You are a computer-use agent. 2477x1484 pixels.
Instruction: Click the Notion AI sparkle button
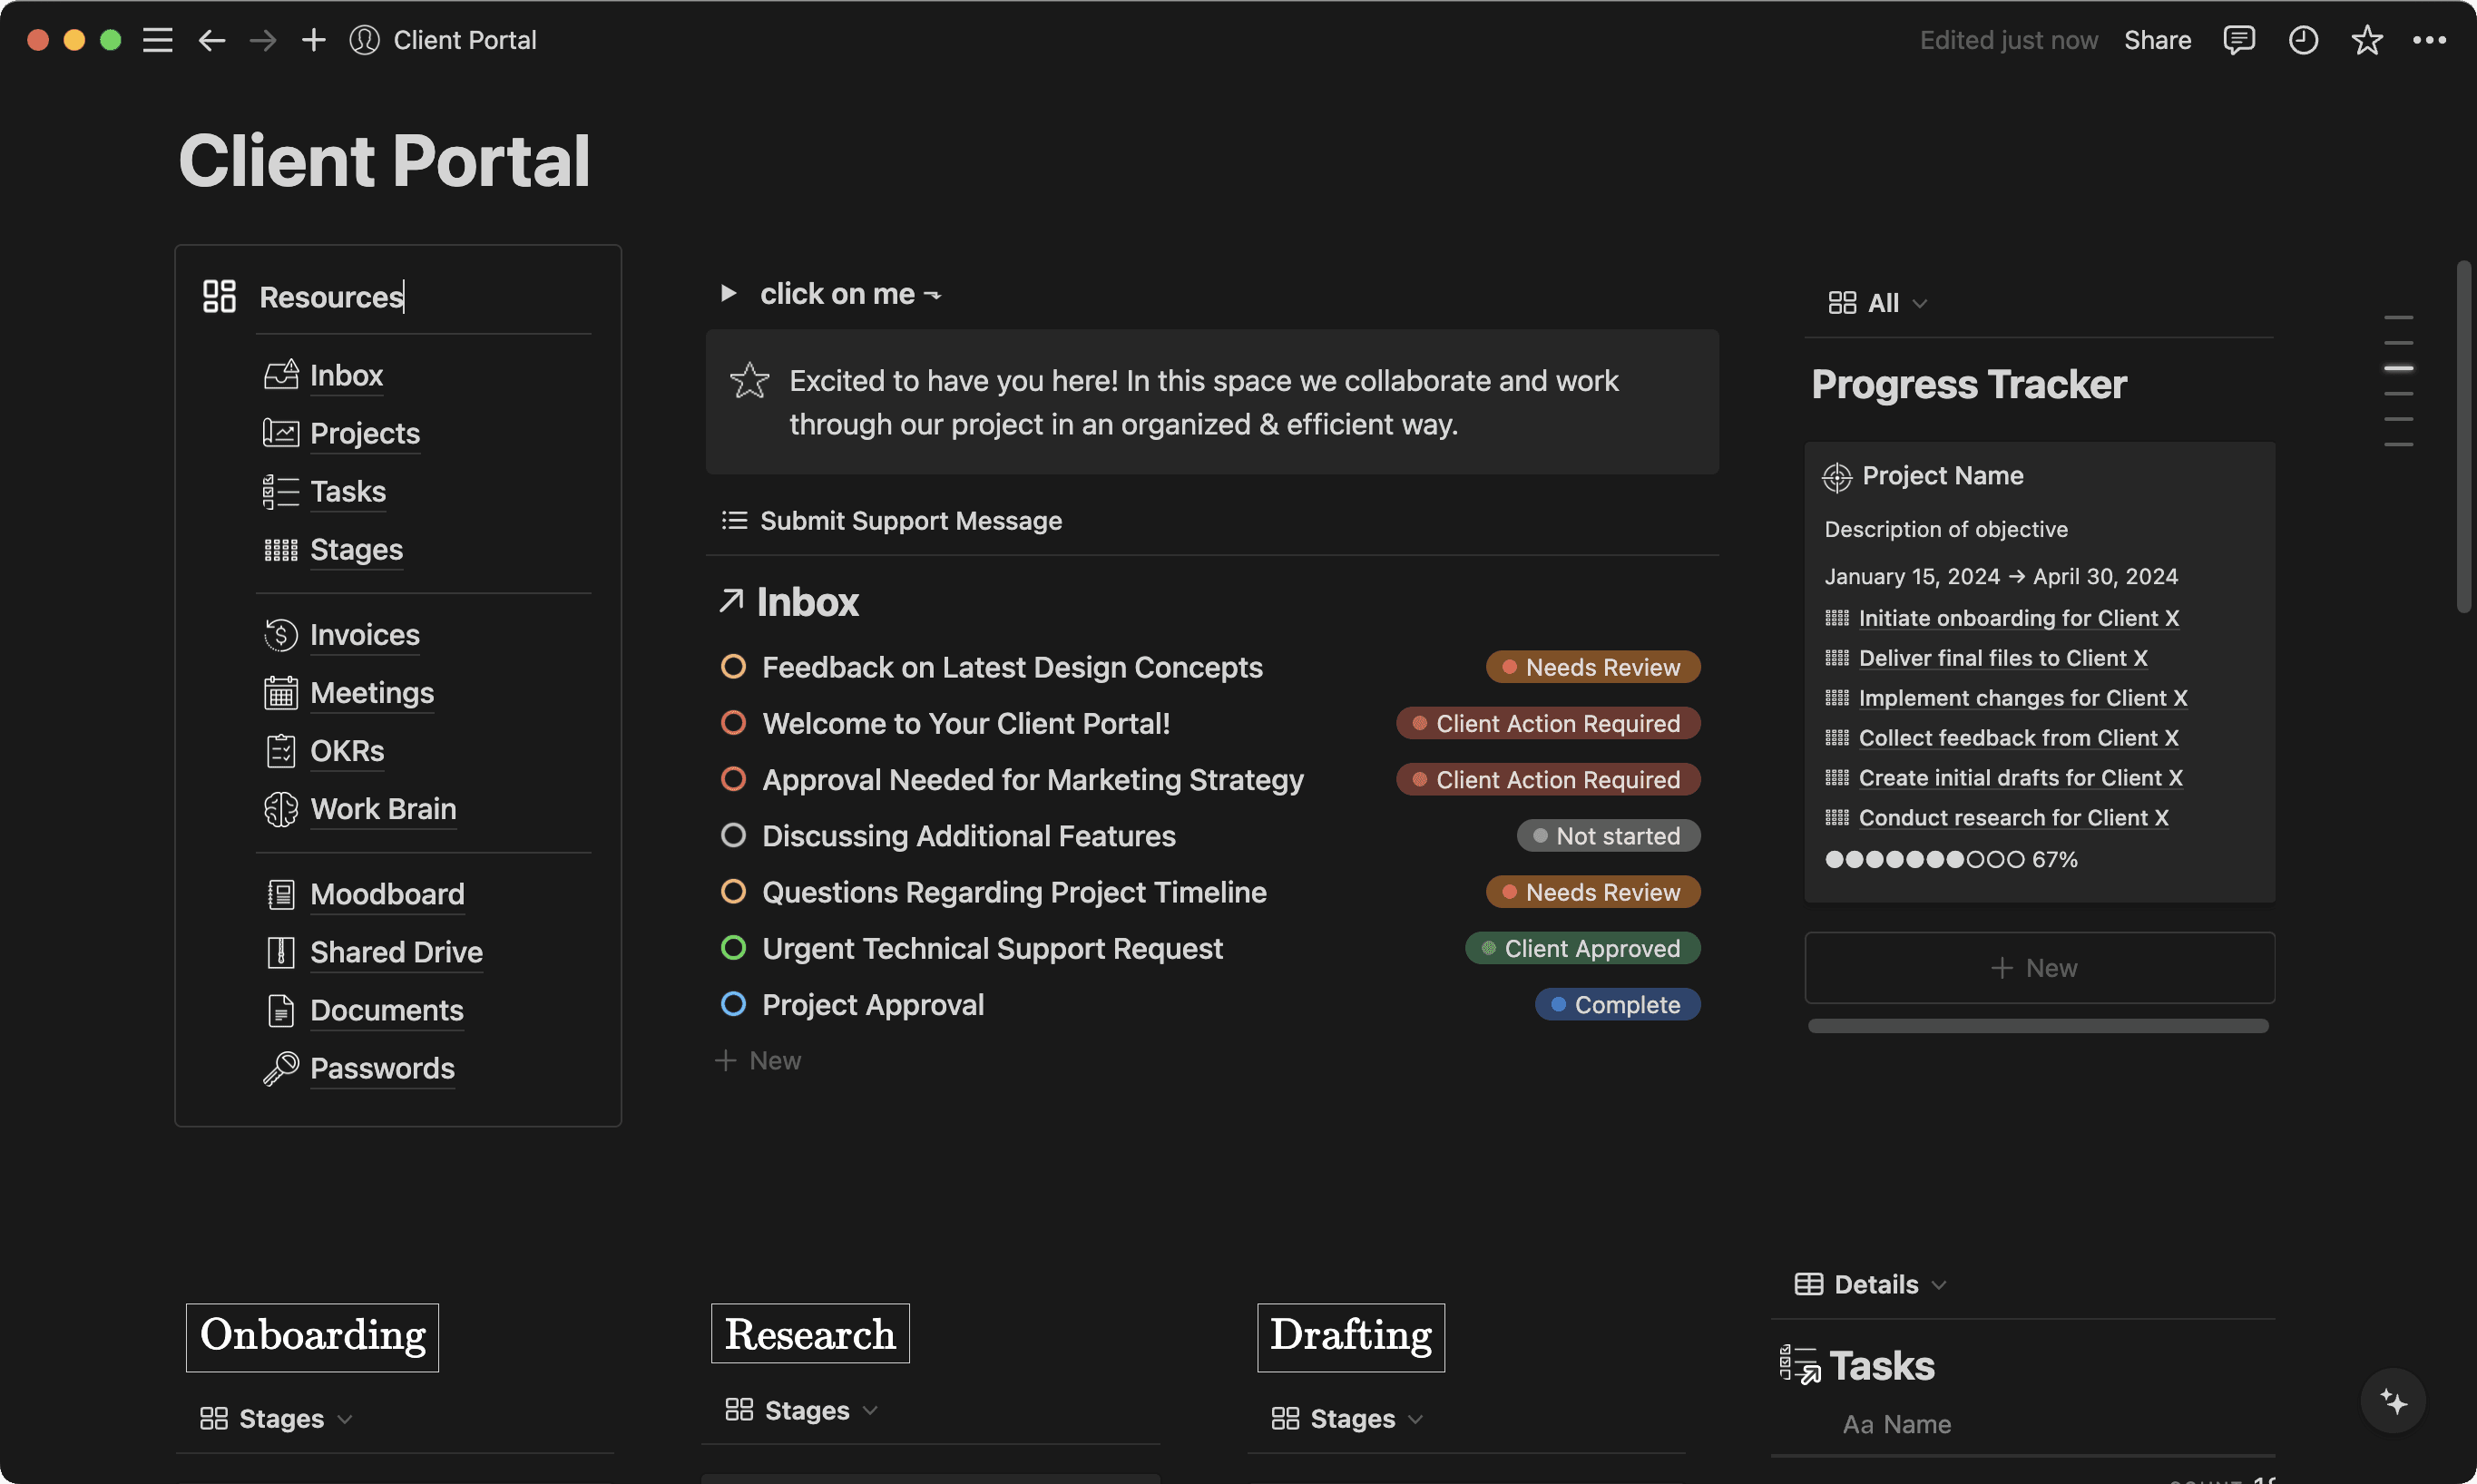click(2393, 1400)
